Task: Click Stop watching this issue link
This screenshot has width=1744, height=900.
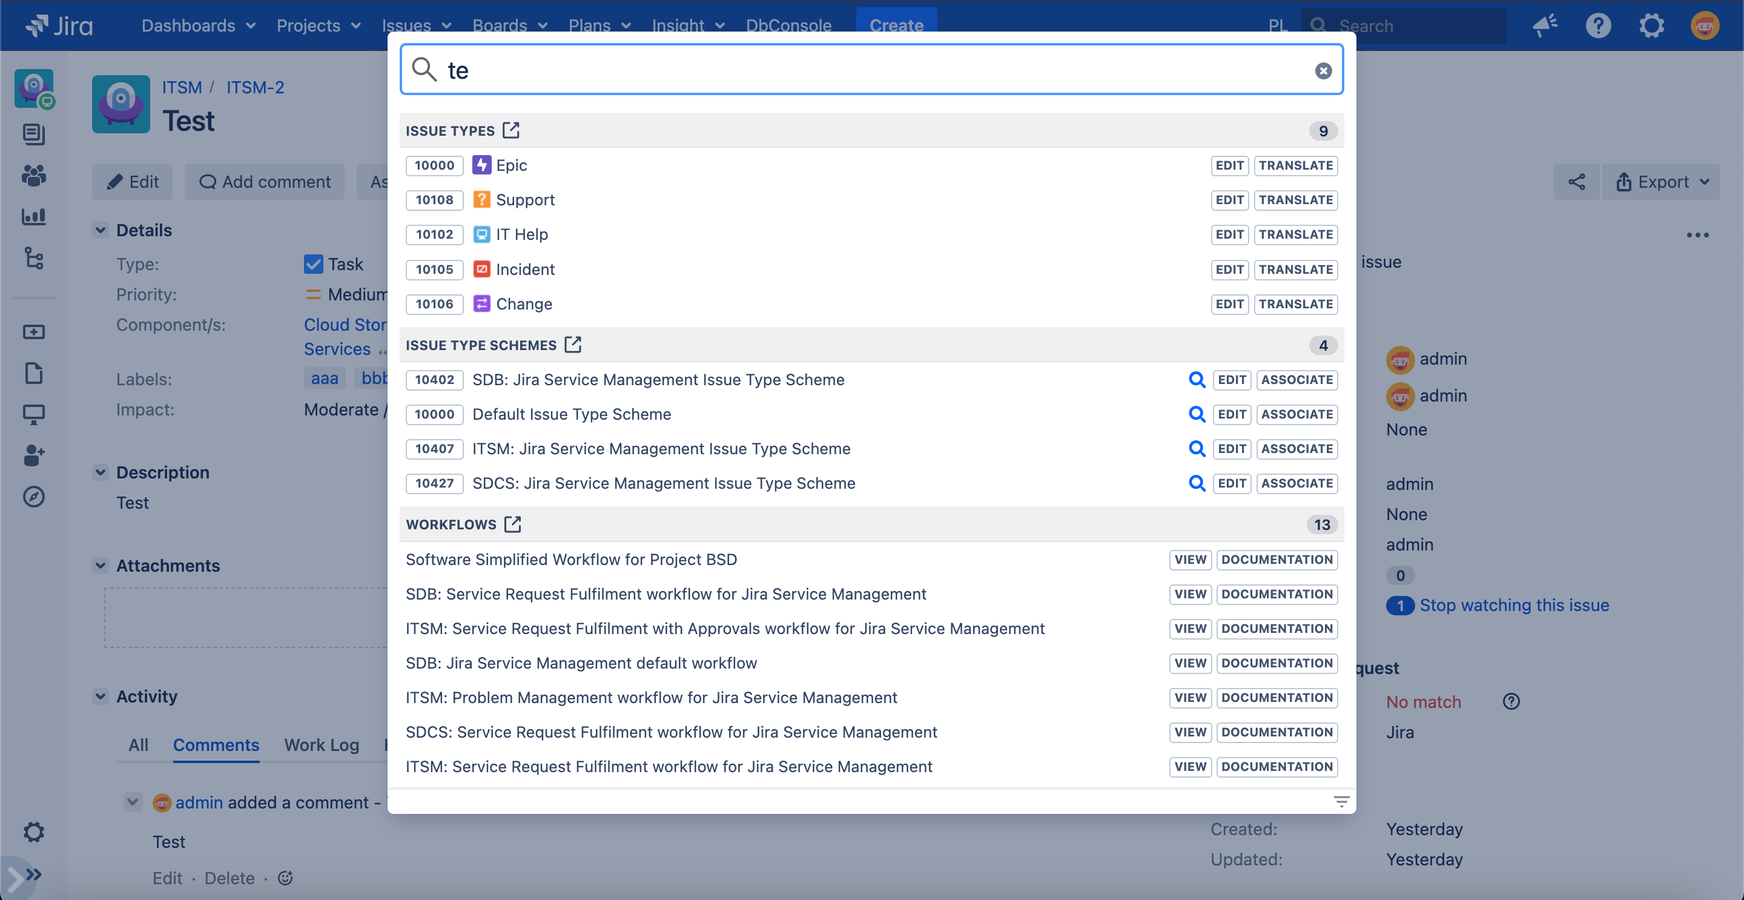Action: click(x=1514, y=605)
